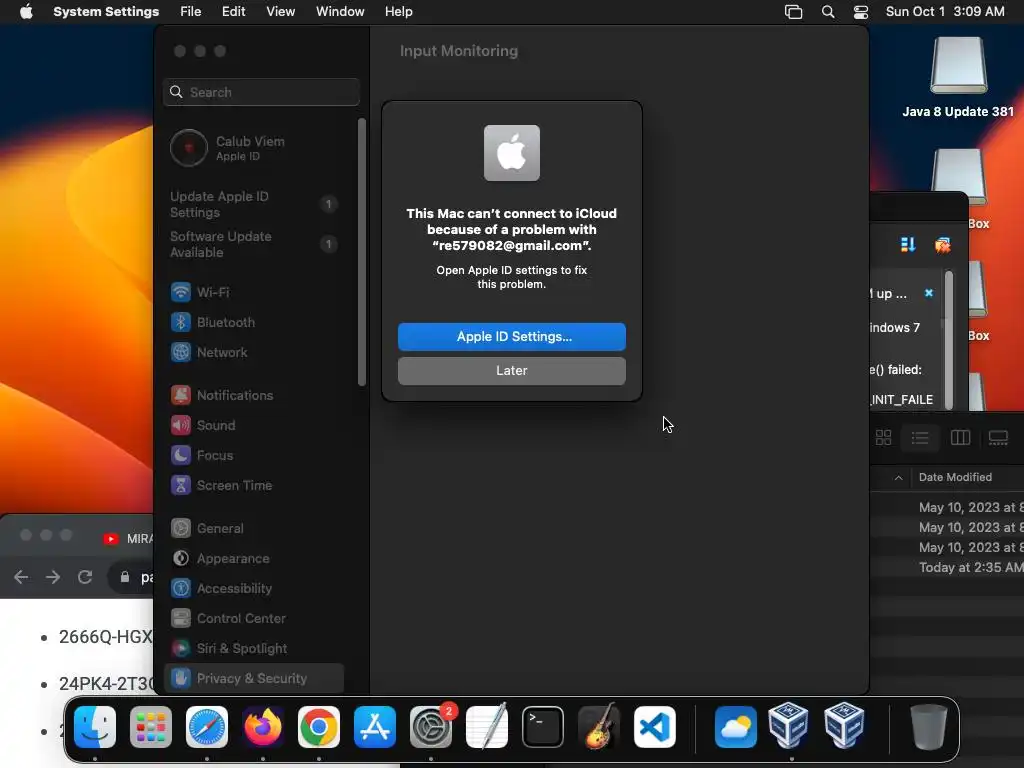Click VirtualBox sort order toolbar icon

(x=908, y=245)
